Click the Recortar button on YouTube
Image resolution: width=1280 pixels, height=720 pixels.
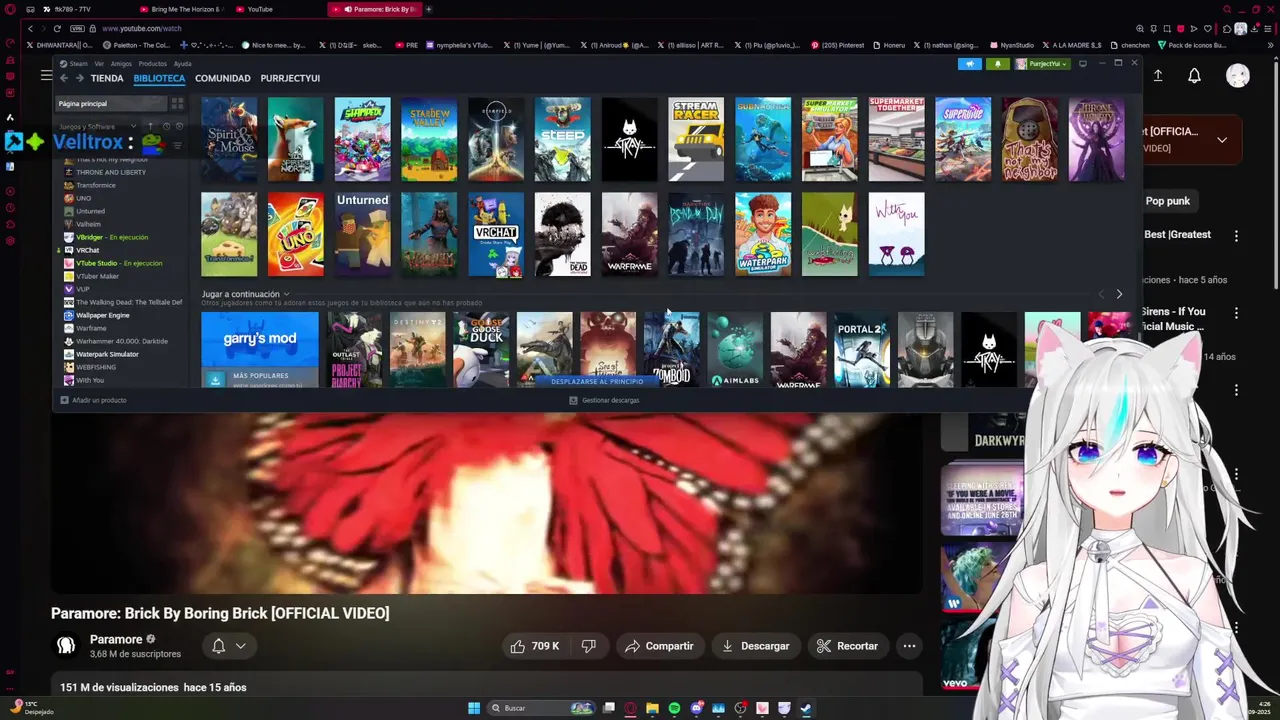point(847,646)
